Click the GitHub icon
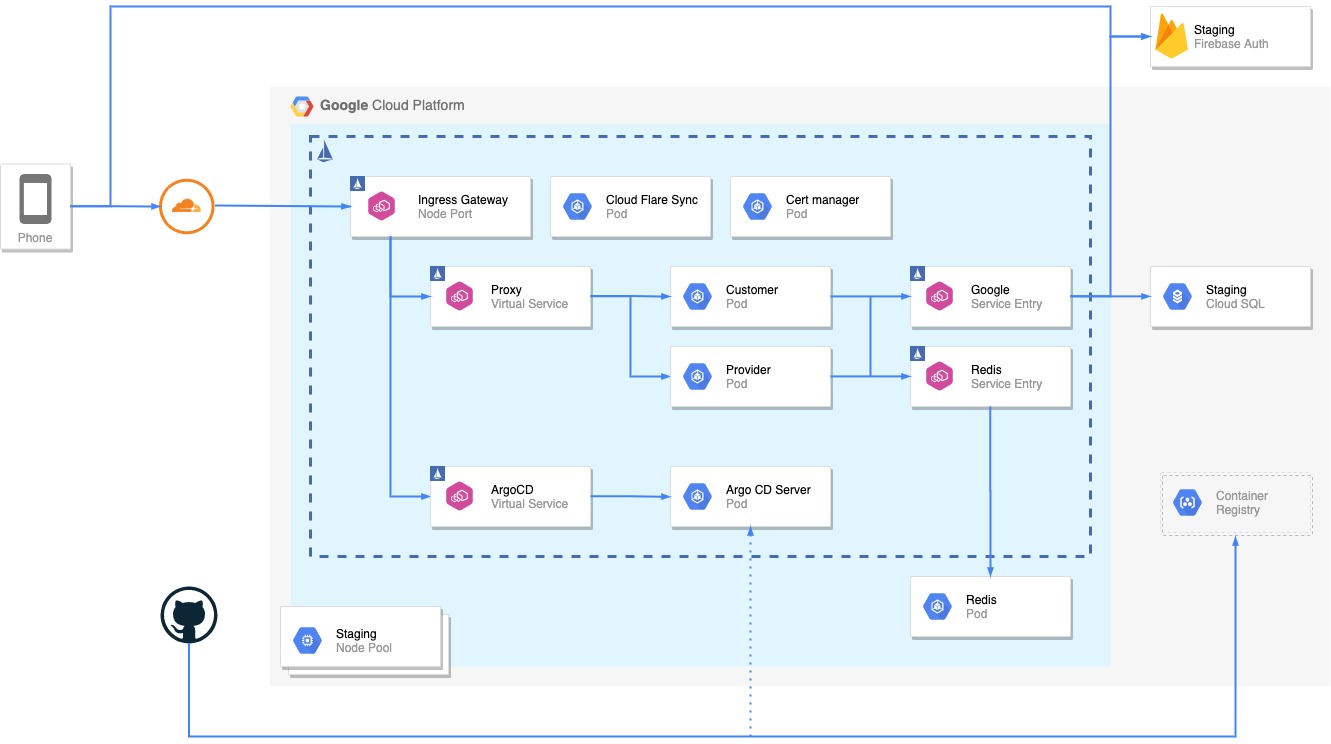1331x744 pixels. click(189, 614)
